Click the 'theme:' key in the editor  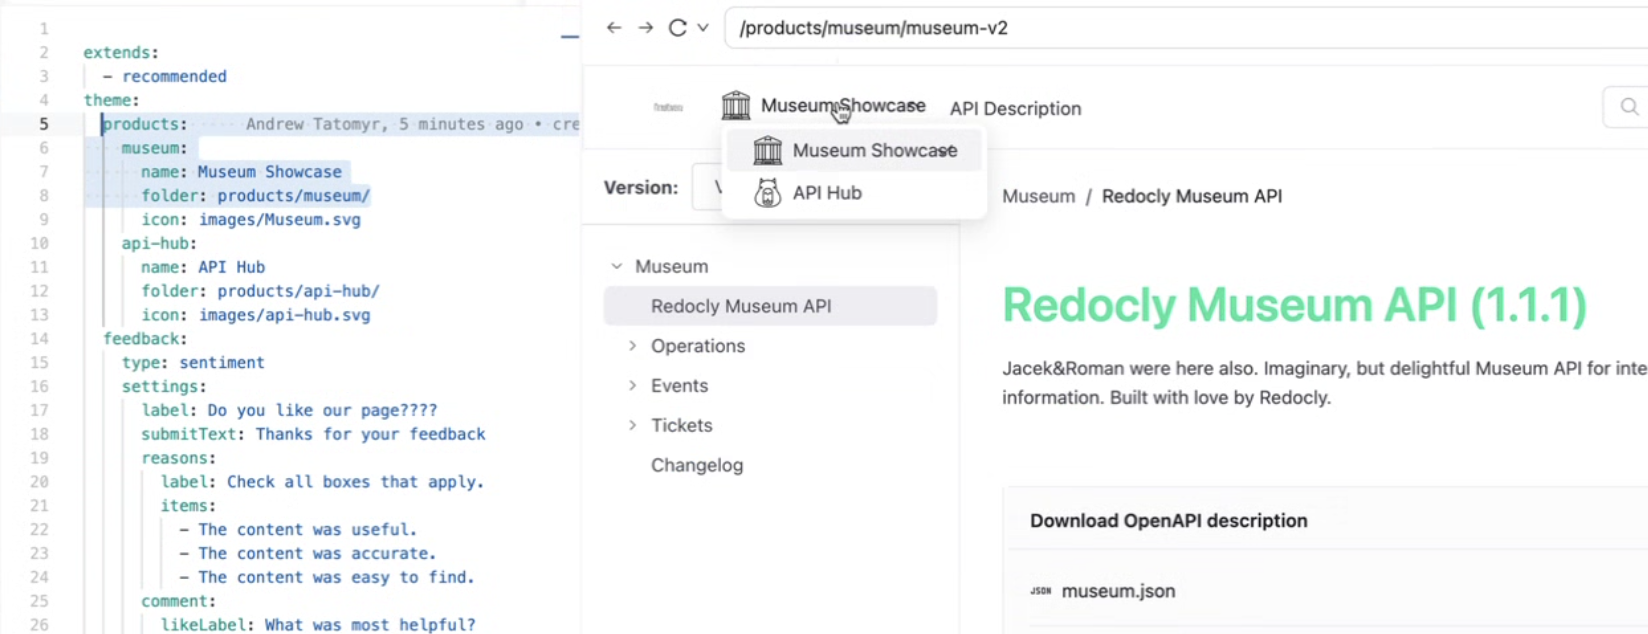tap(112, 100)
